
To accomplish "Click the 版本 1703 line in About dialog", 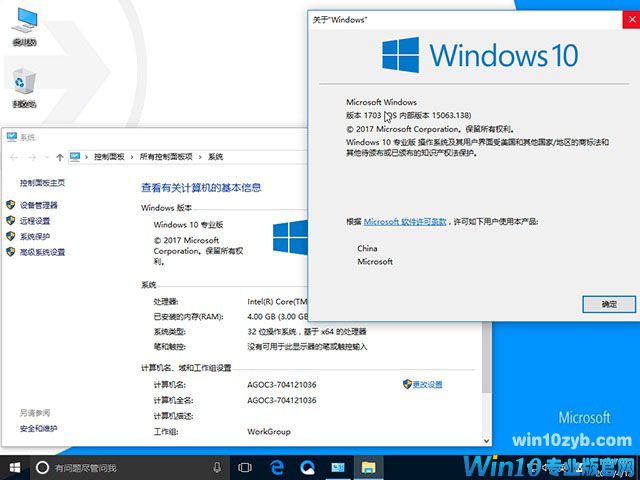I will (x=409, y=116).
